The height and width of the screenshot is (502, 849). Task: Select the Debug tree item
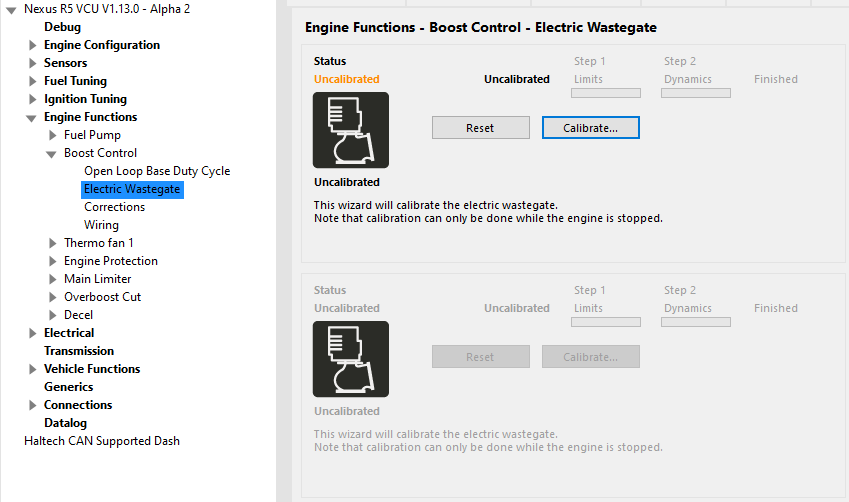pyautogui.click(x=62, y=27)
